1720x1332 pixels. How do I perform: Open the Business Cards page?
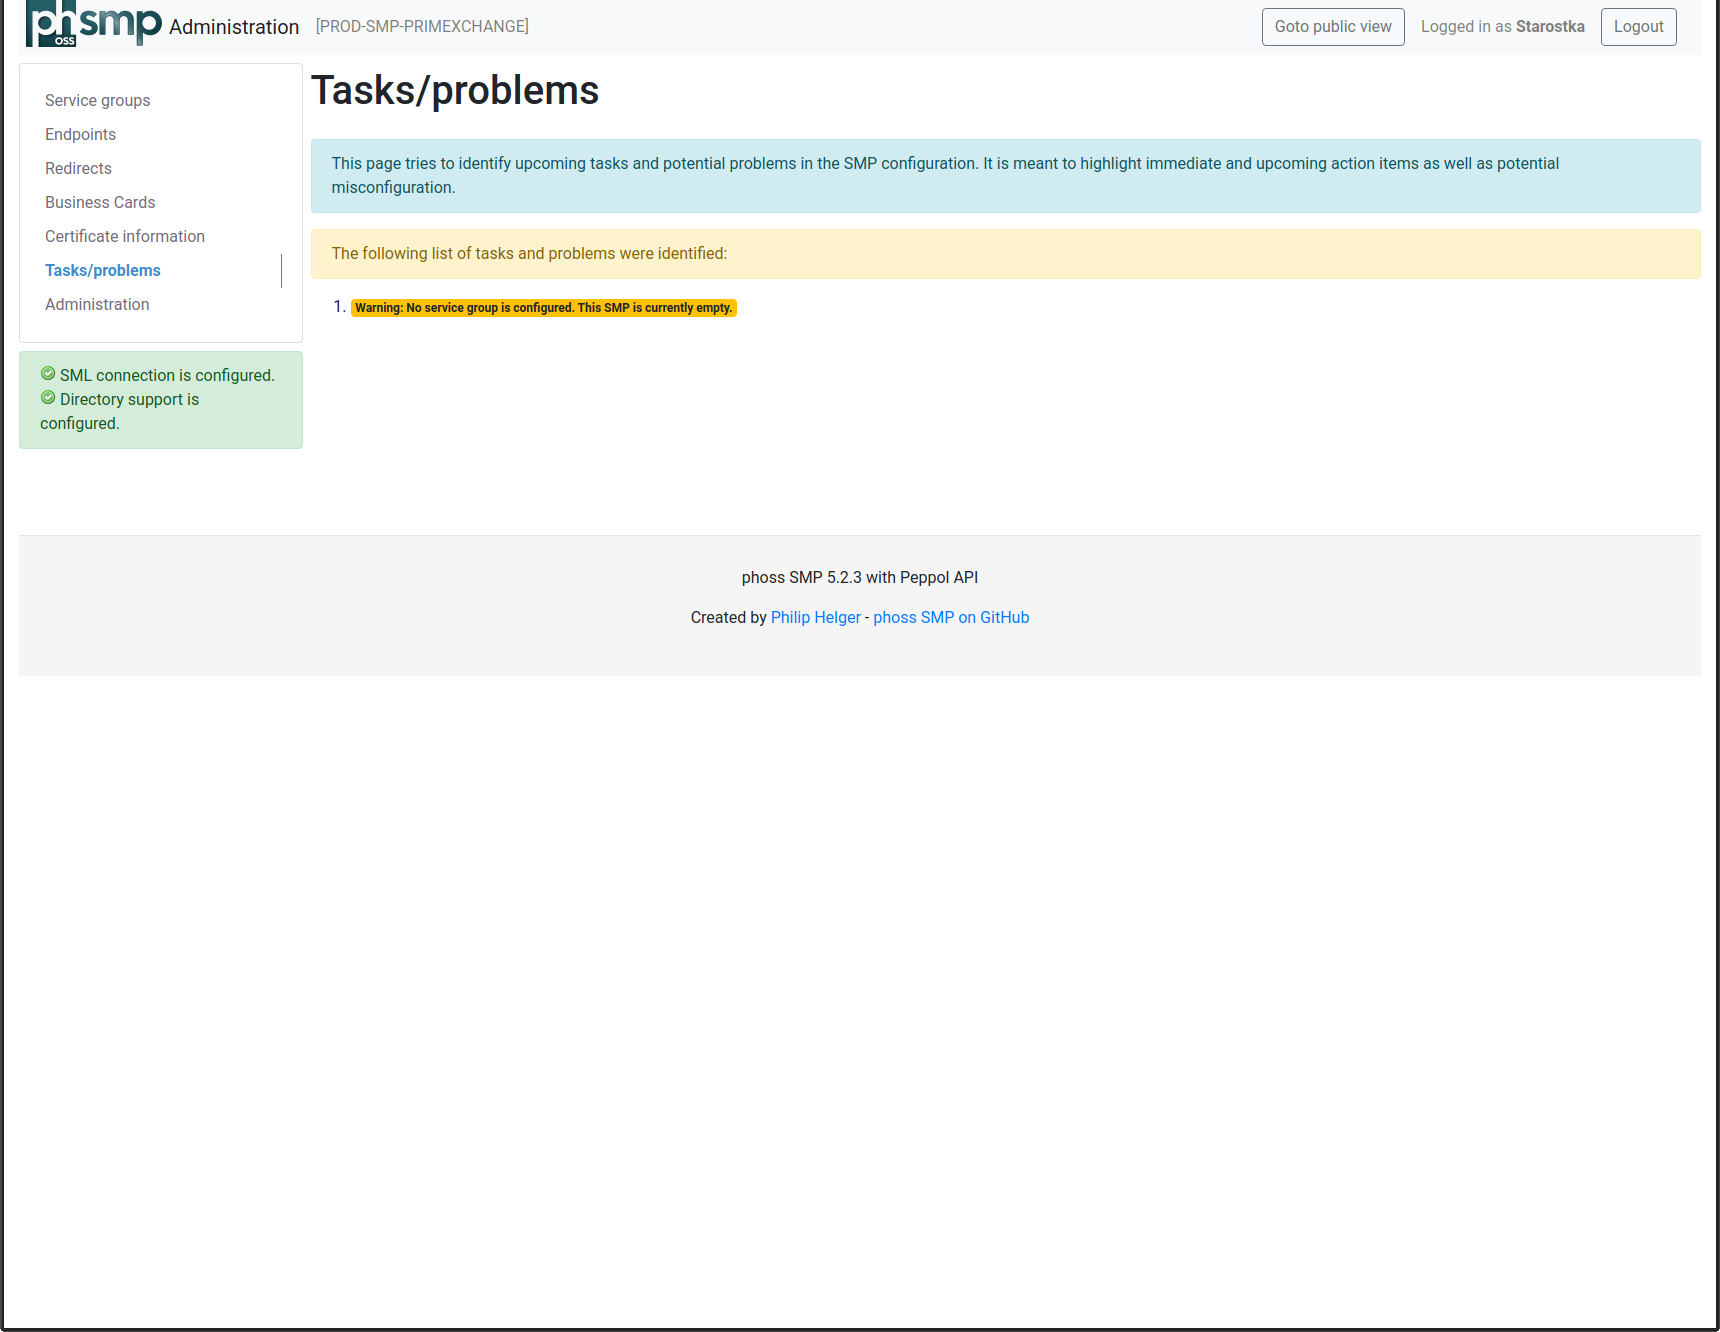click(100, 202)
